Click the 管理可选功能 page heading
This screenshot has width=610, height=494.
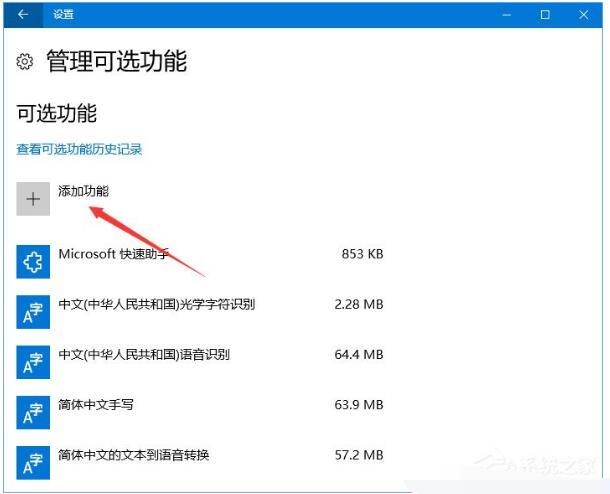pyautogui.click(x=117, y=61)
